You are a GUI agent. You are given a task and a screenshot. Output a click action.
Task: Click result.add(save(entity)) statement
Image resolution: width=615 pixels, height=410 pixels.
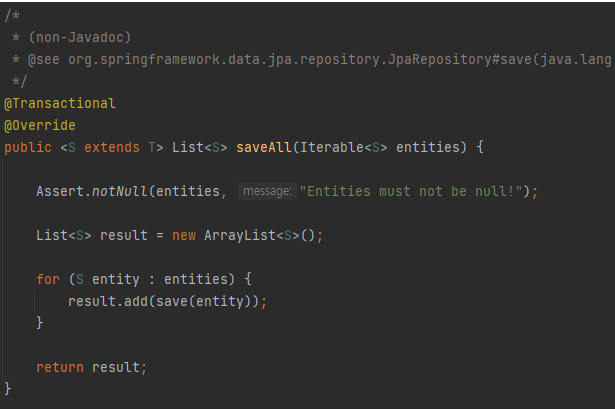pos(167,301)
